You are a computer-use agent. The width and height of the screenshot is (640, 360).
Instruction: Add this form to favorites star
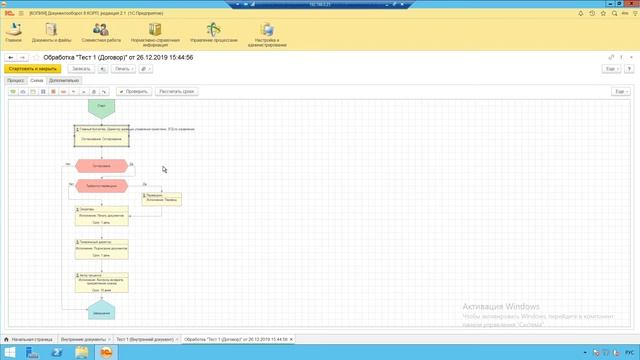36,58
